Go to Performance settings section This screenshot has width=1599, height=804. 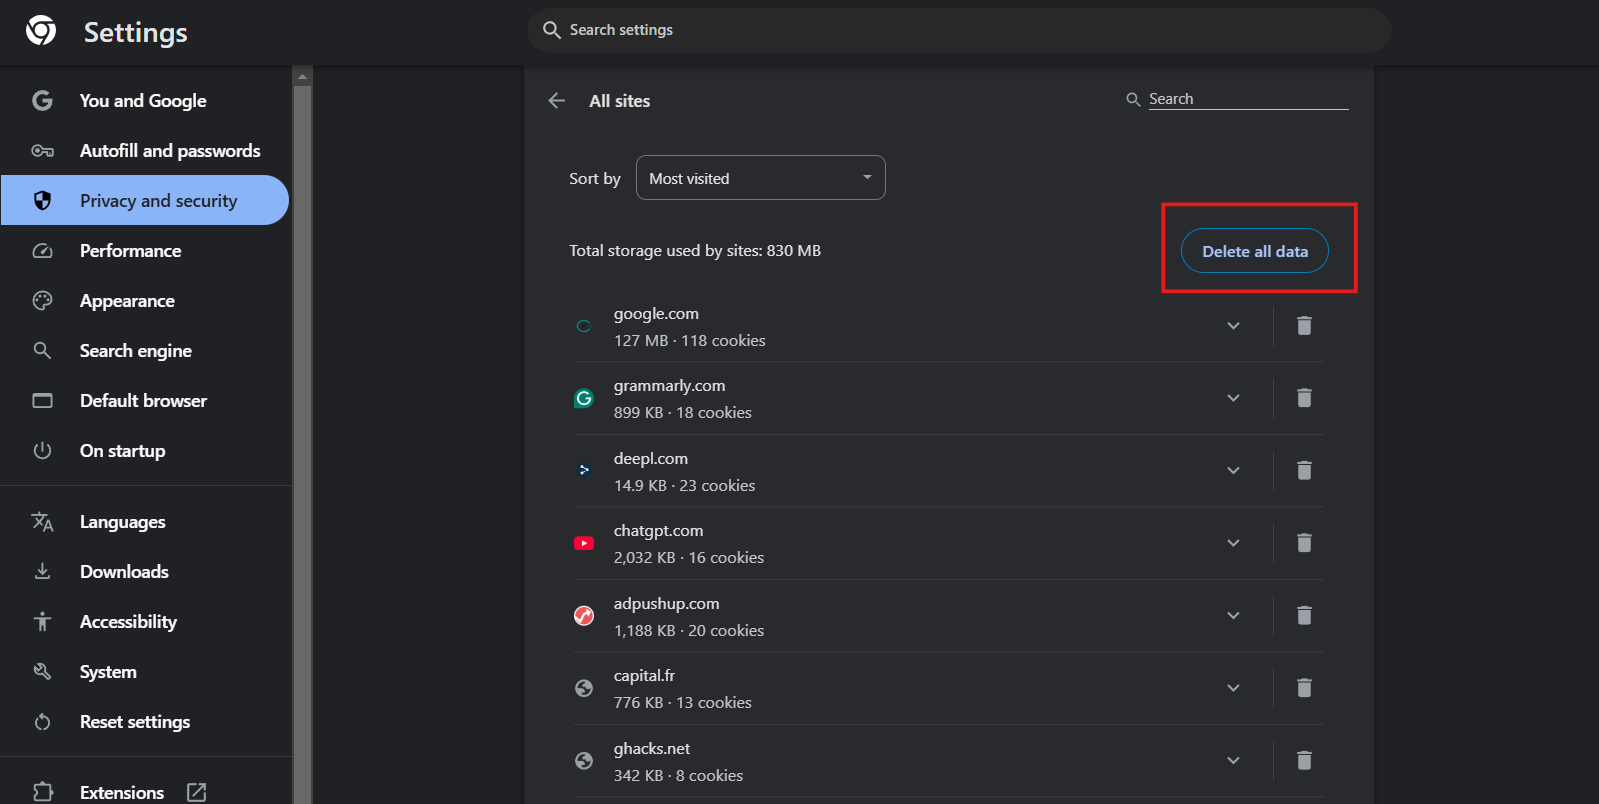(130, 251)
